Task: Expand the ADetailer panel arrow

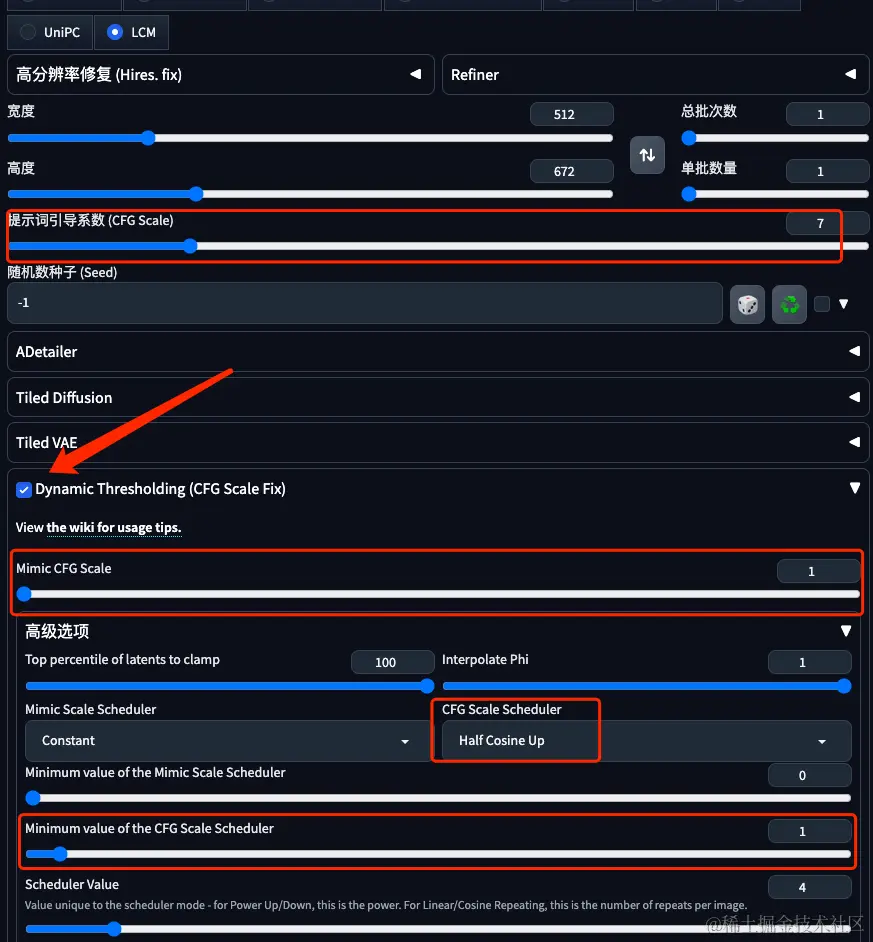Action: (x=854, y=351)
